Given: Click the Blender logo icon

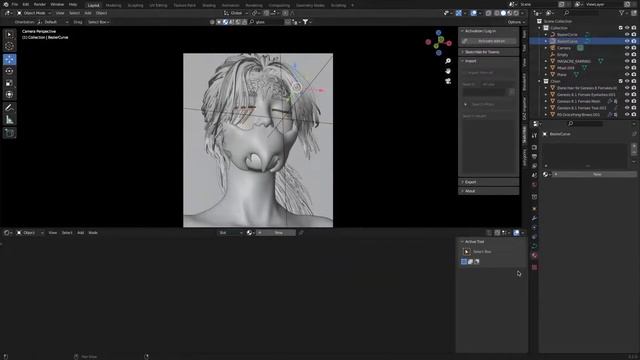Looking at the screenshot, I should (x=6, y=4).
